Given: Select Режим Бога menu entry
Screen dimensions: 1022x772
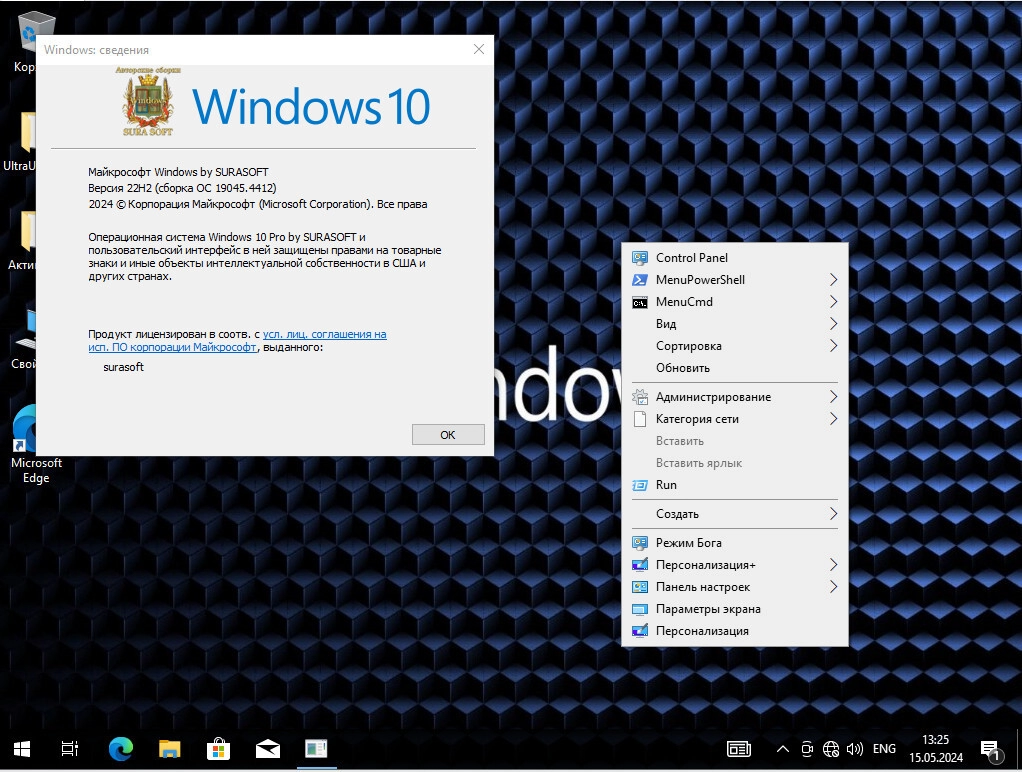Looking at the screenshot, I should 688,543.
